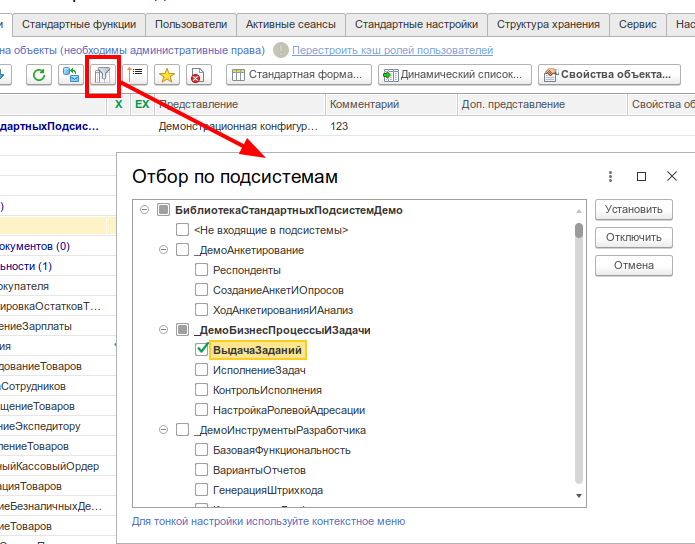Check НастройкаРолевойАдресации checkbox
Viewport: 695px width, 544px height.
[x=201, y=410]
